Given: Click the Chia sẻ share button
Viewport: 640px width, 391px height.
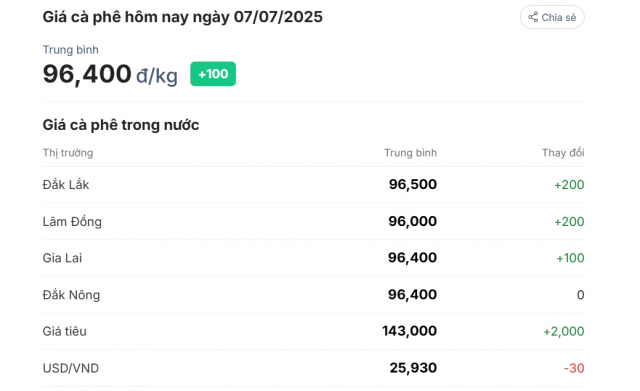Looking at the screenshot, I should (552, 17).
